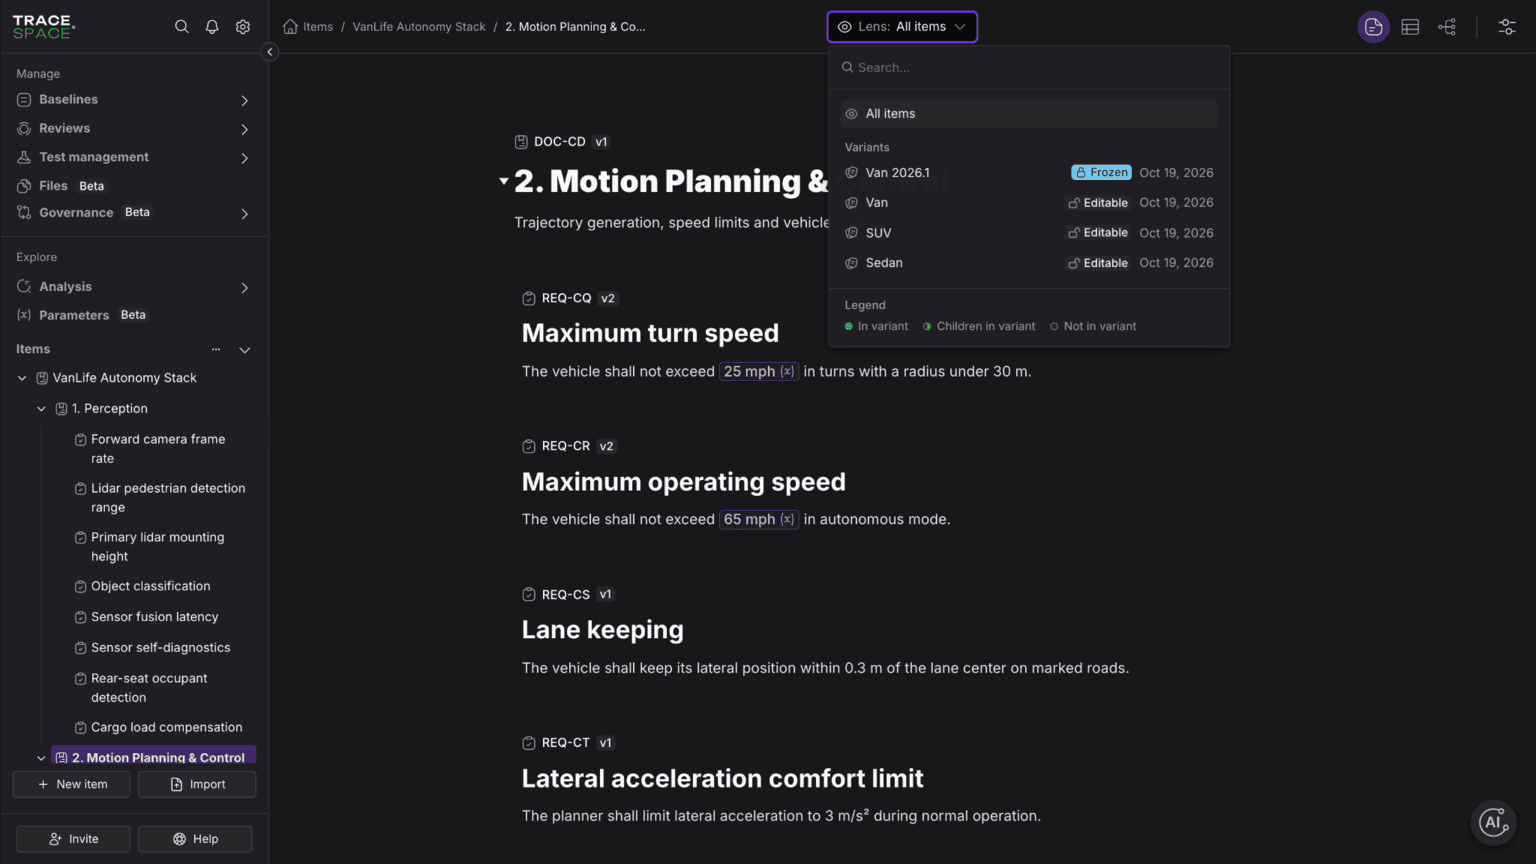Collapse the Items section chevron
The height and width of the screenshot is (864, 1536).
click(245, 349)
